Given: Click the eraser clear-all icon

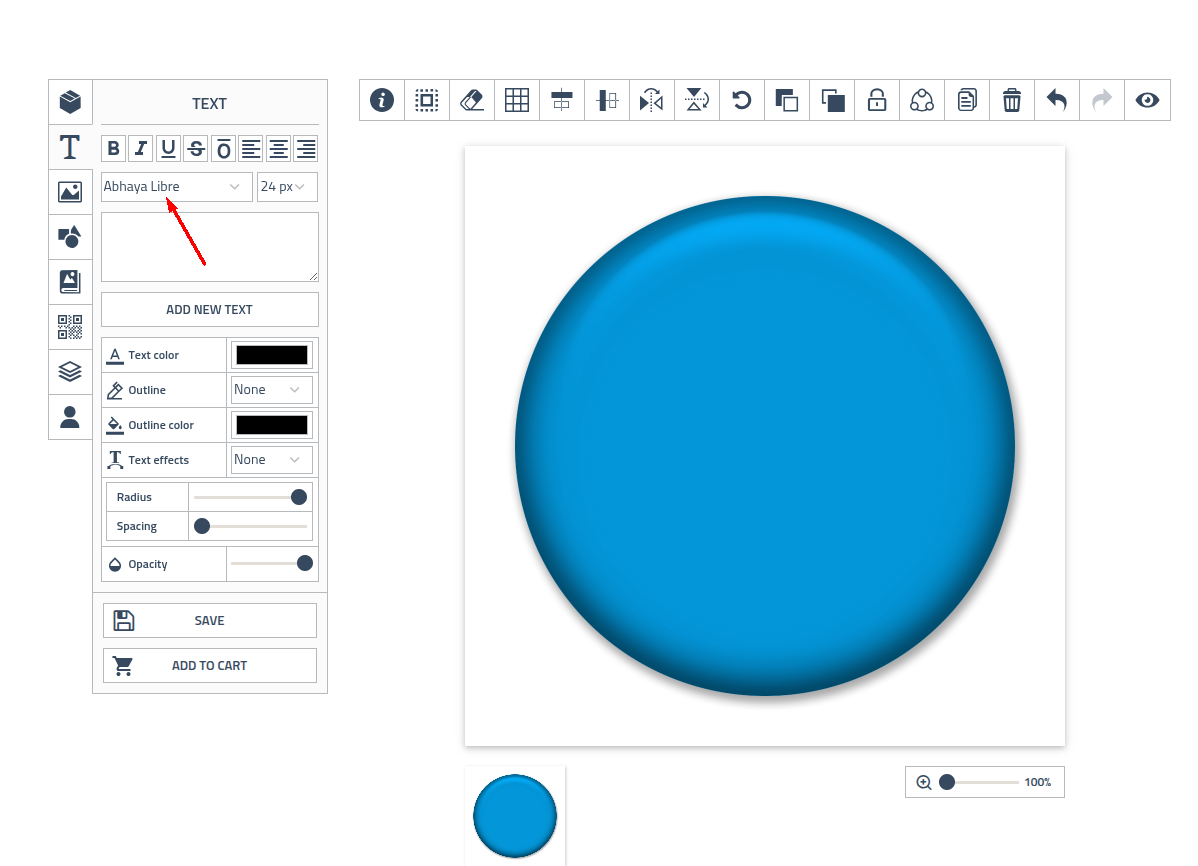Looking at the screenshot, I should (x=472, y=100).
